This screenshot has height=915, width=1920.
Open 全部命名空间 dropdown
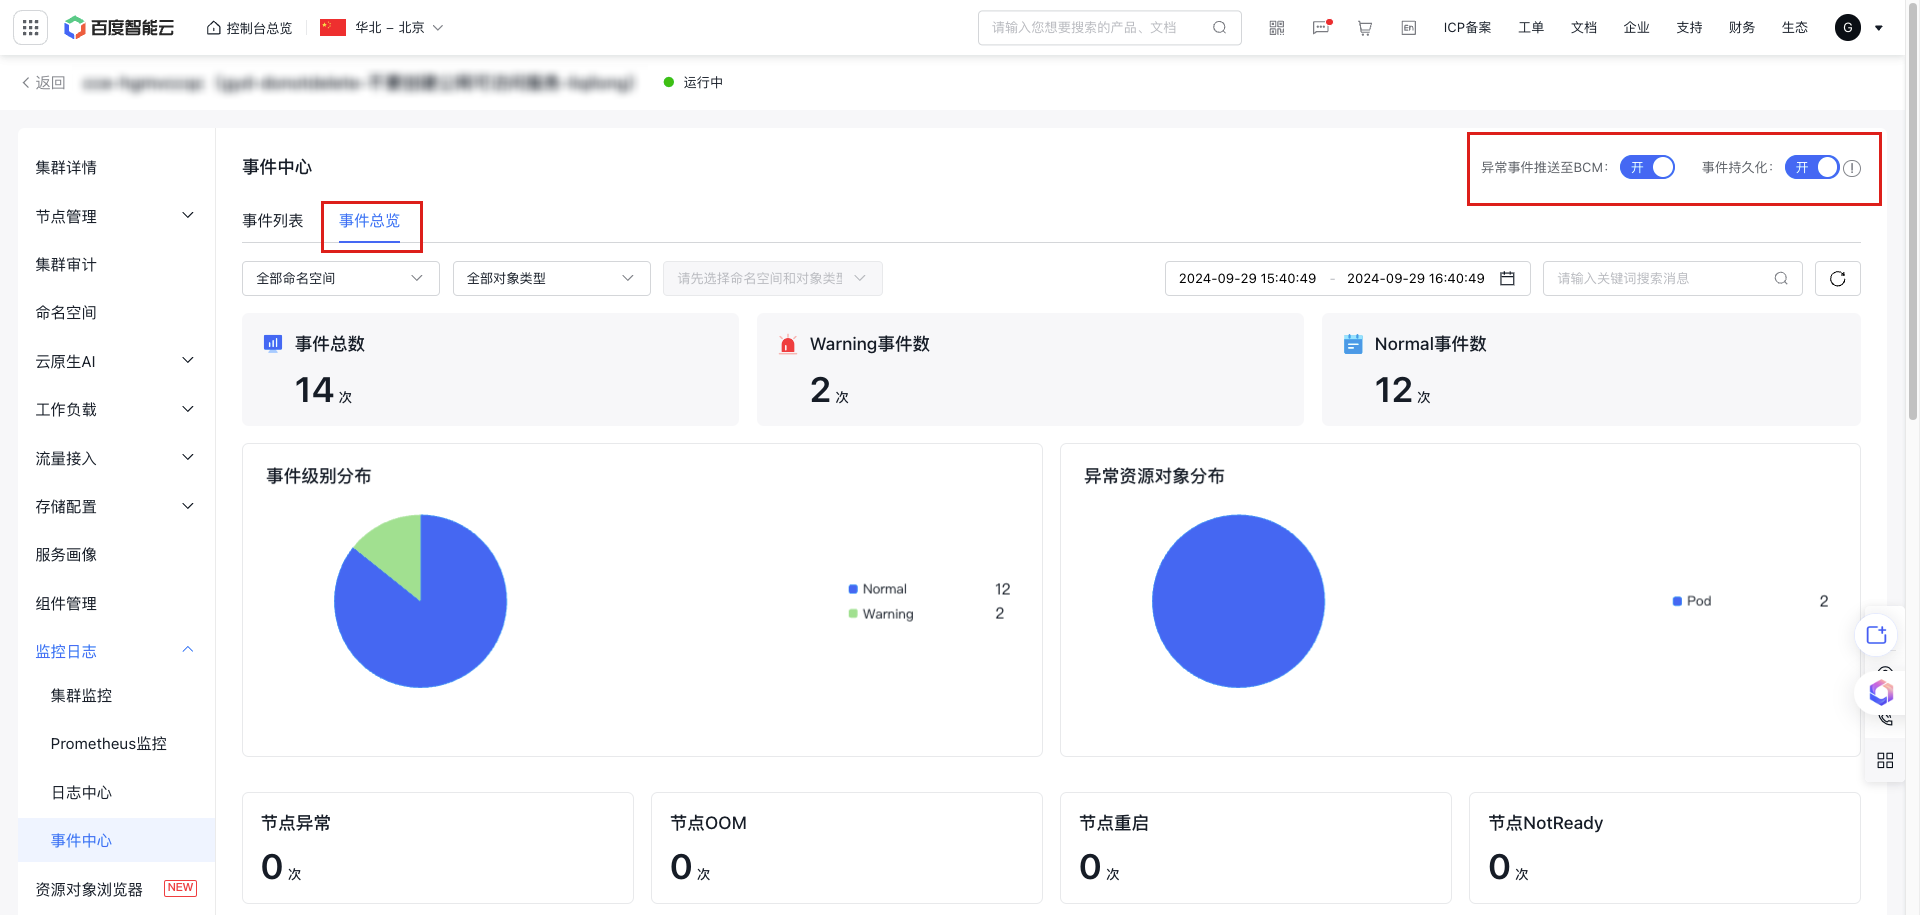[340, 278]
